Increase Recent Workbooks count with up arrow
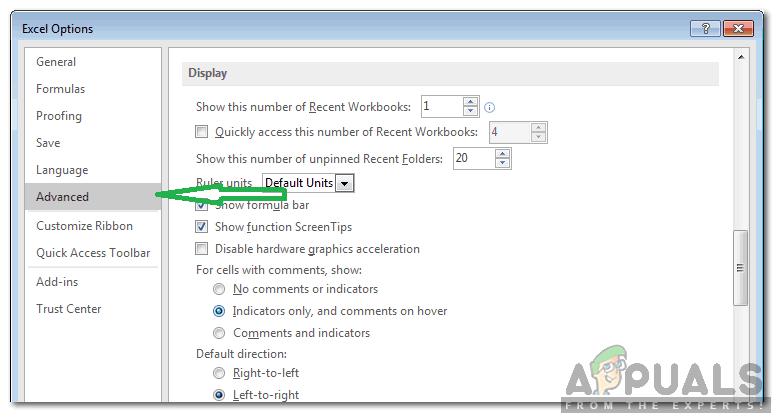The width and height of the screenshot is (775, 413). [471, 102]
